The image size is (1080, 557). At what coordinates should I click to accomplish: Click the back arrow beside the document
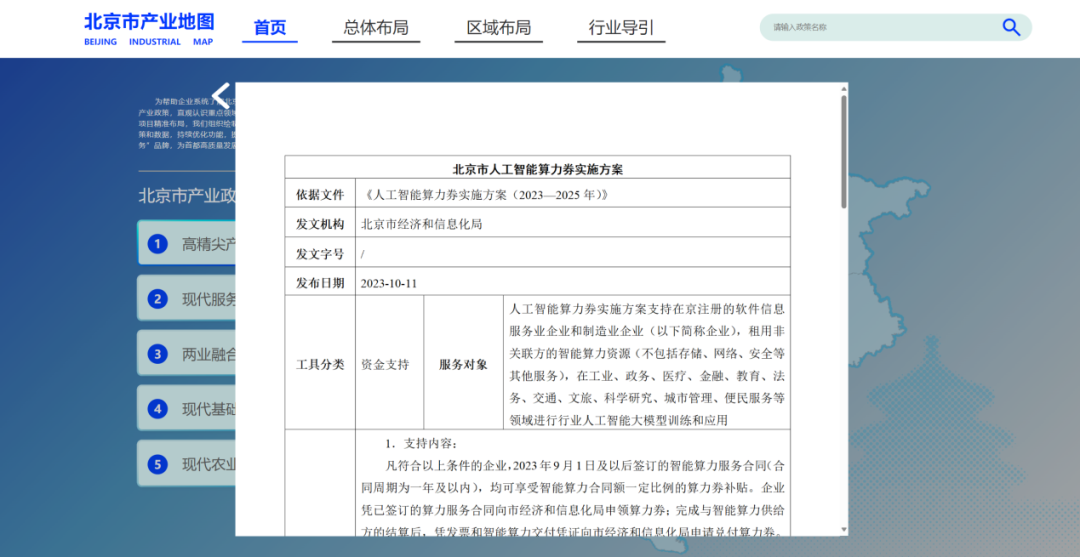[220, 95]
